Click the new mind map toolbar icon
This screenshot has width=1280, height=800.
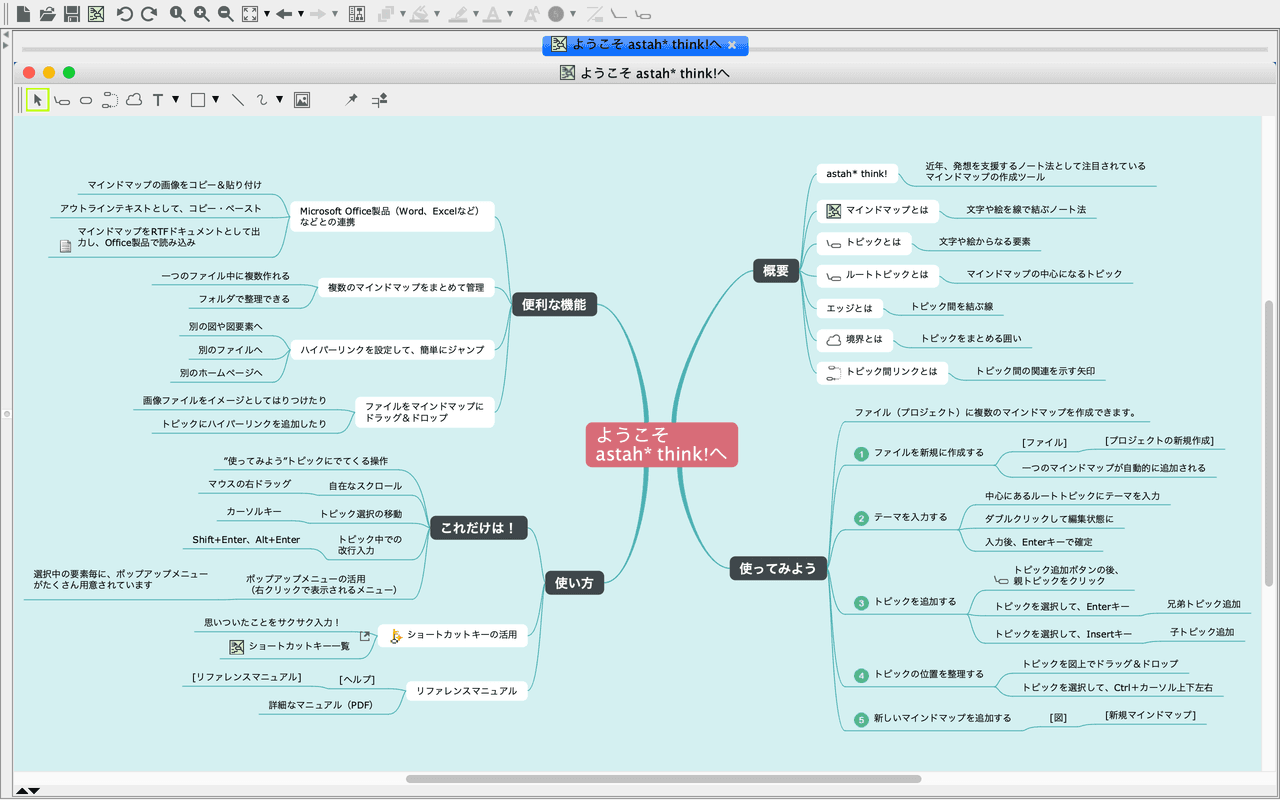pos(96,14)
